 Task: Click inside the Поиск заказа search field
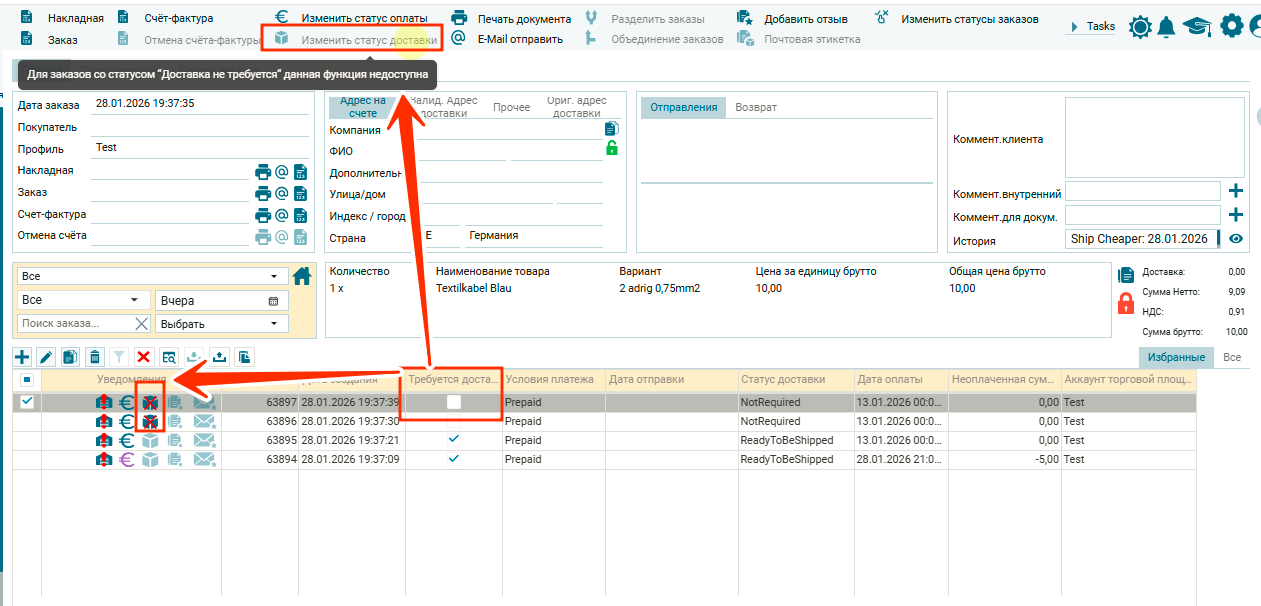(x=76, y=324)
